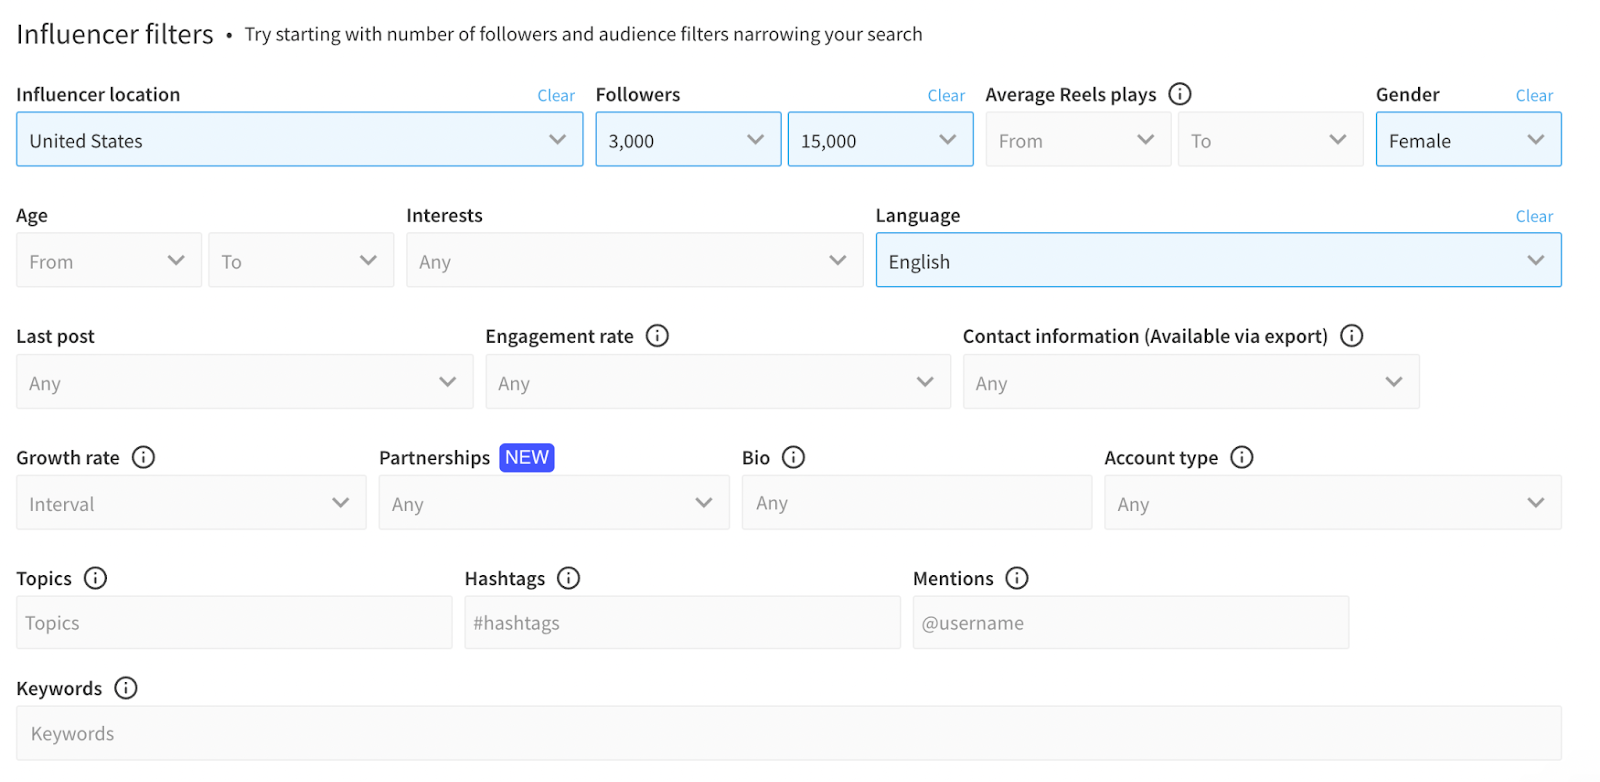This screenshot has width=1600, height=782.
Task: Click the Account type info icon
Action: point(1241,457)
